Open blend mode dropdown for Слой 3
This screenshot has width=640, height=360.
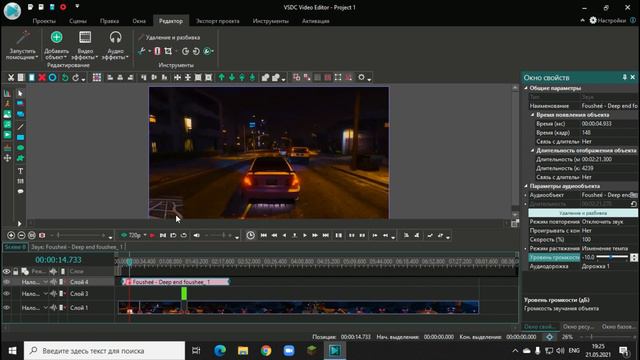46,293
